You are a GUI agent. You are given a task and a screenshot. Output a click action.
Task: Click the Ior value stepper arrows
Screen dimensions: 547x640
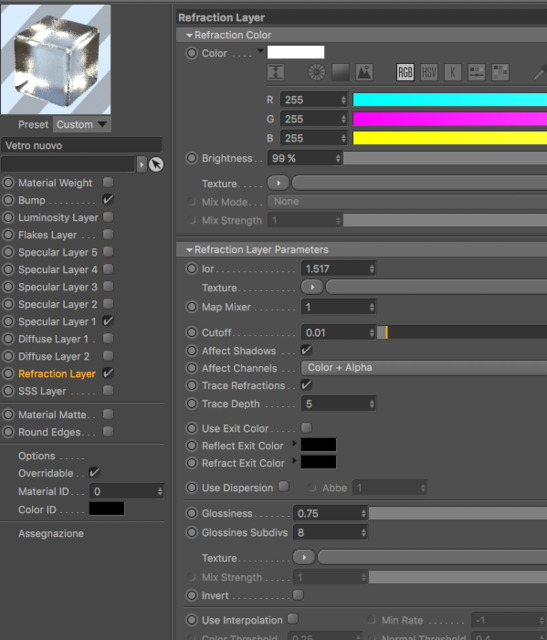371,269
